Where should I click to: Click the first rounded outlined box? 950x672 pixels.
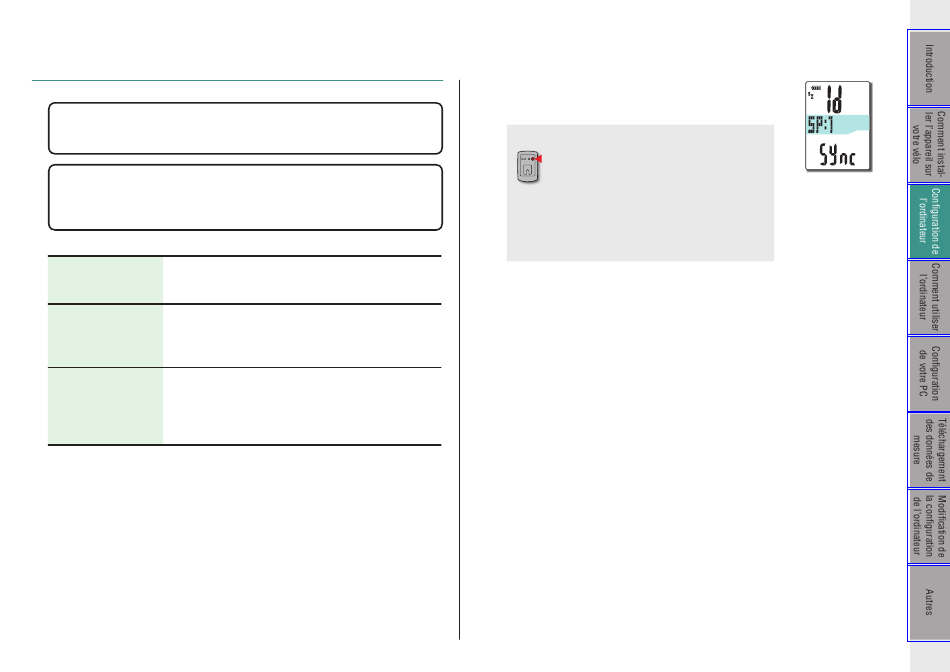[x=245, y=128]
